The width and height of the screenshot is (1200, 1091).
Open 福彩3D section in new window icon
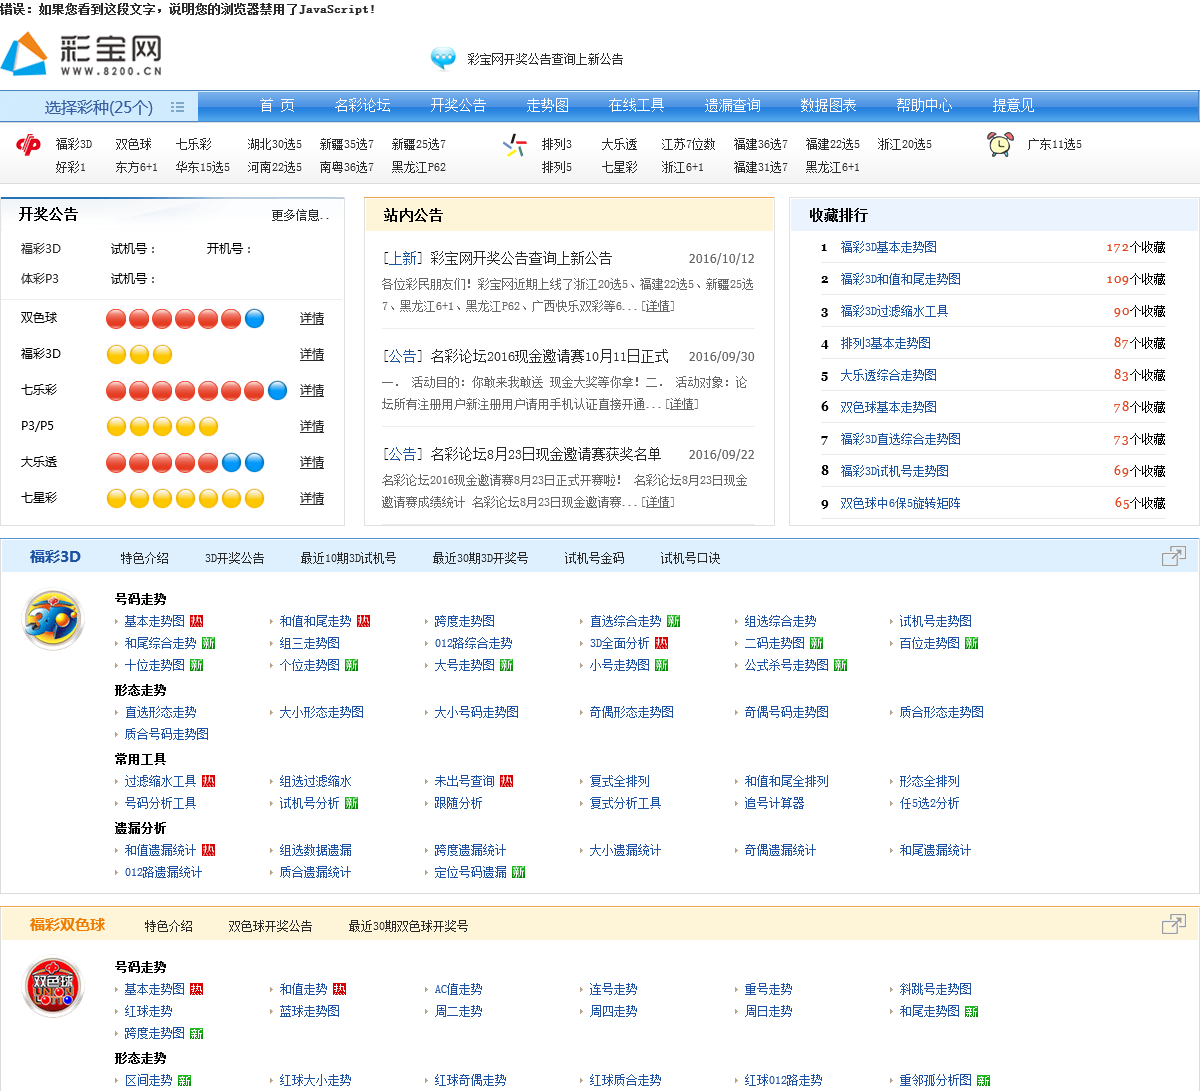(1173, 557)
